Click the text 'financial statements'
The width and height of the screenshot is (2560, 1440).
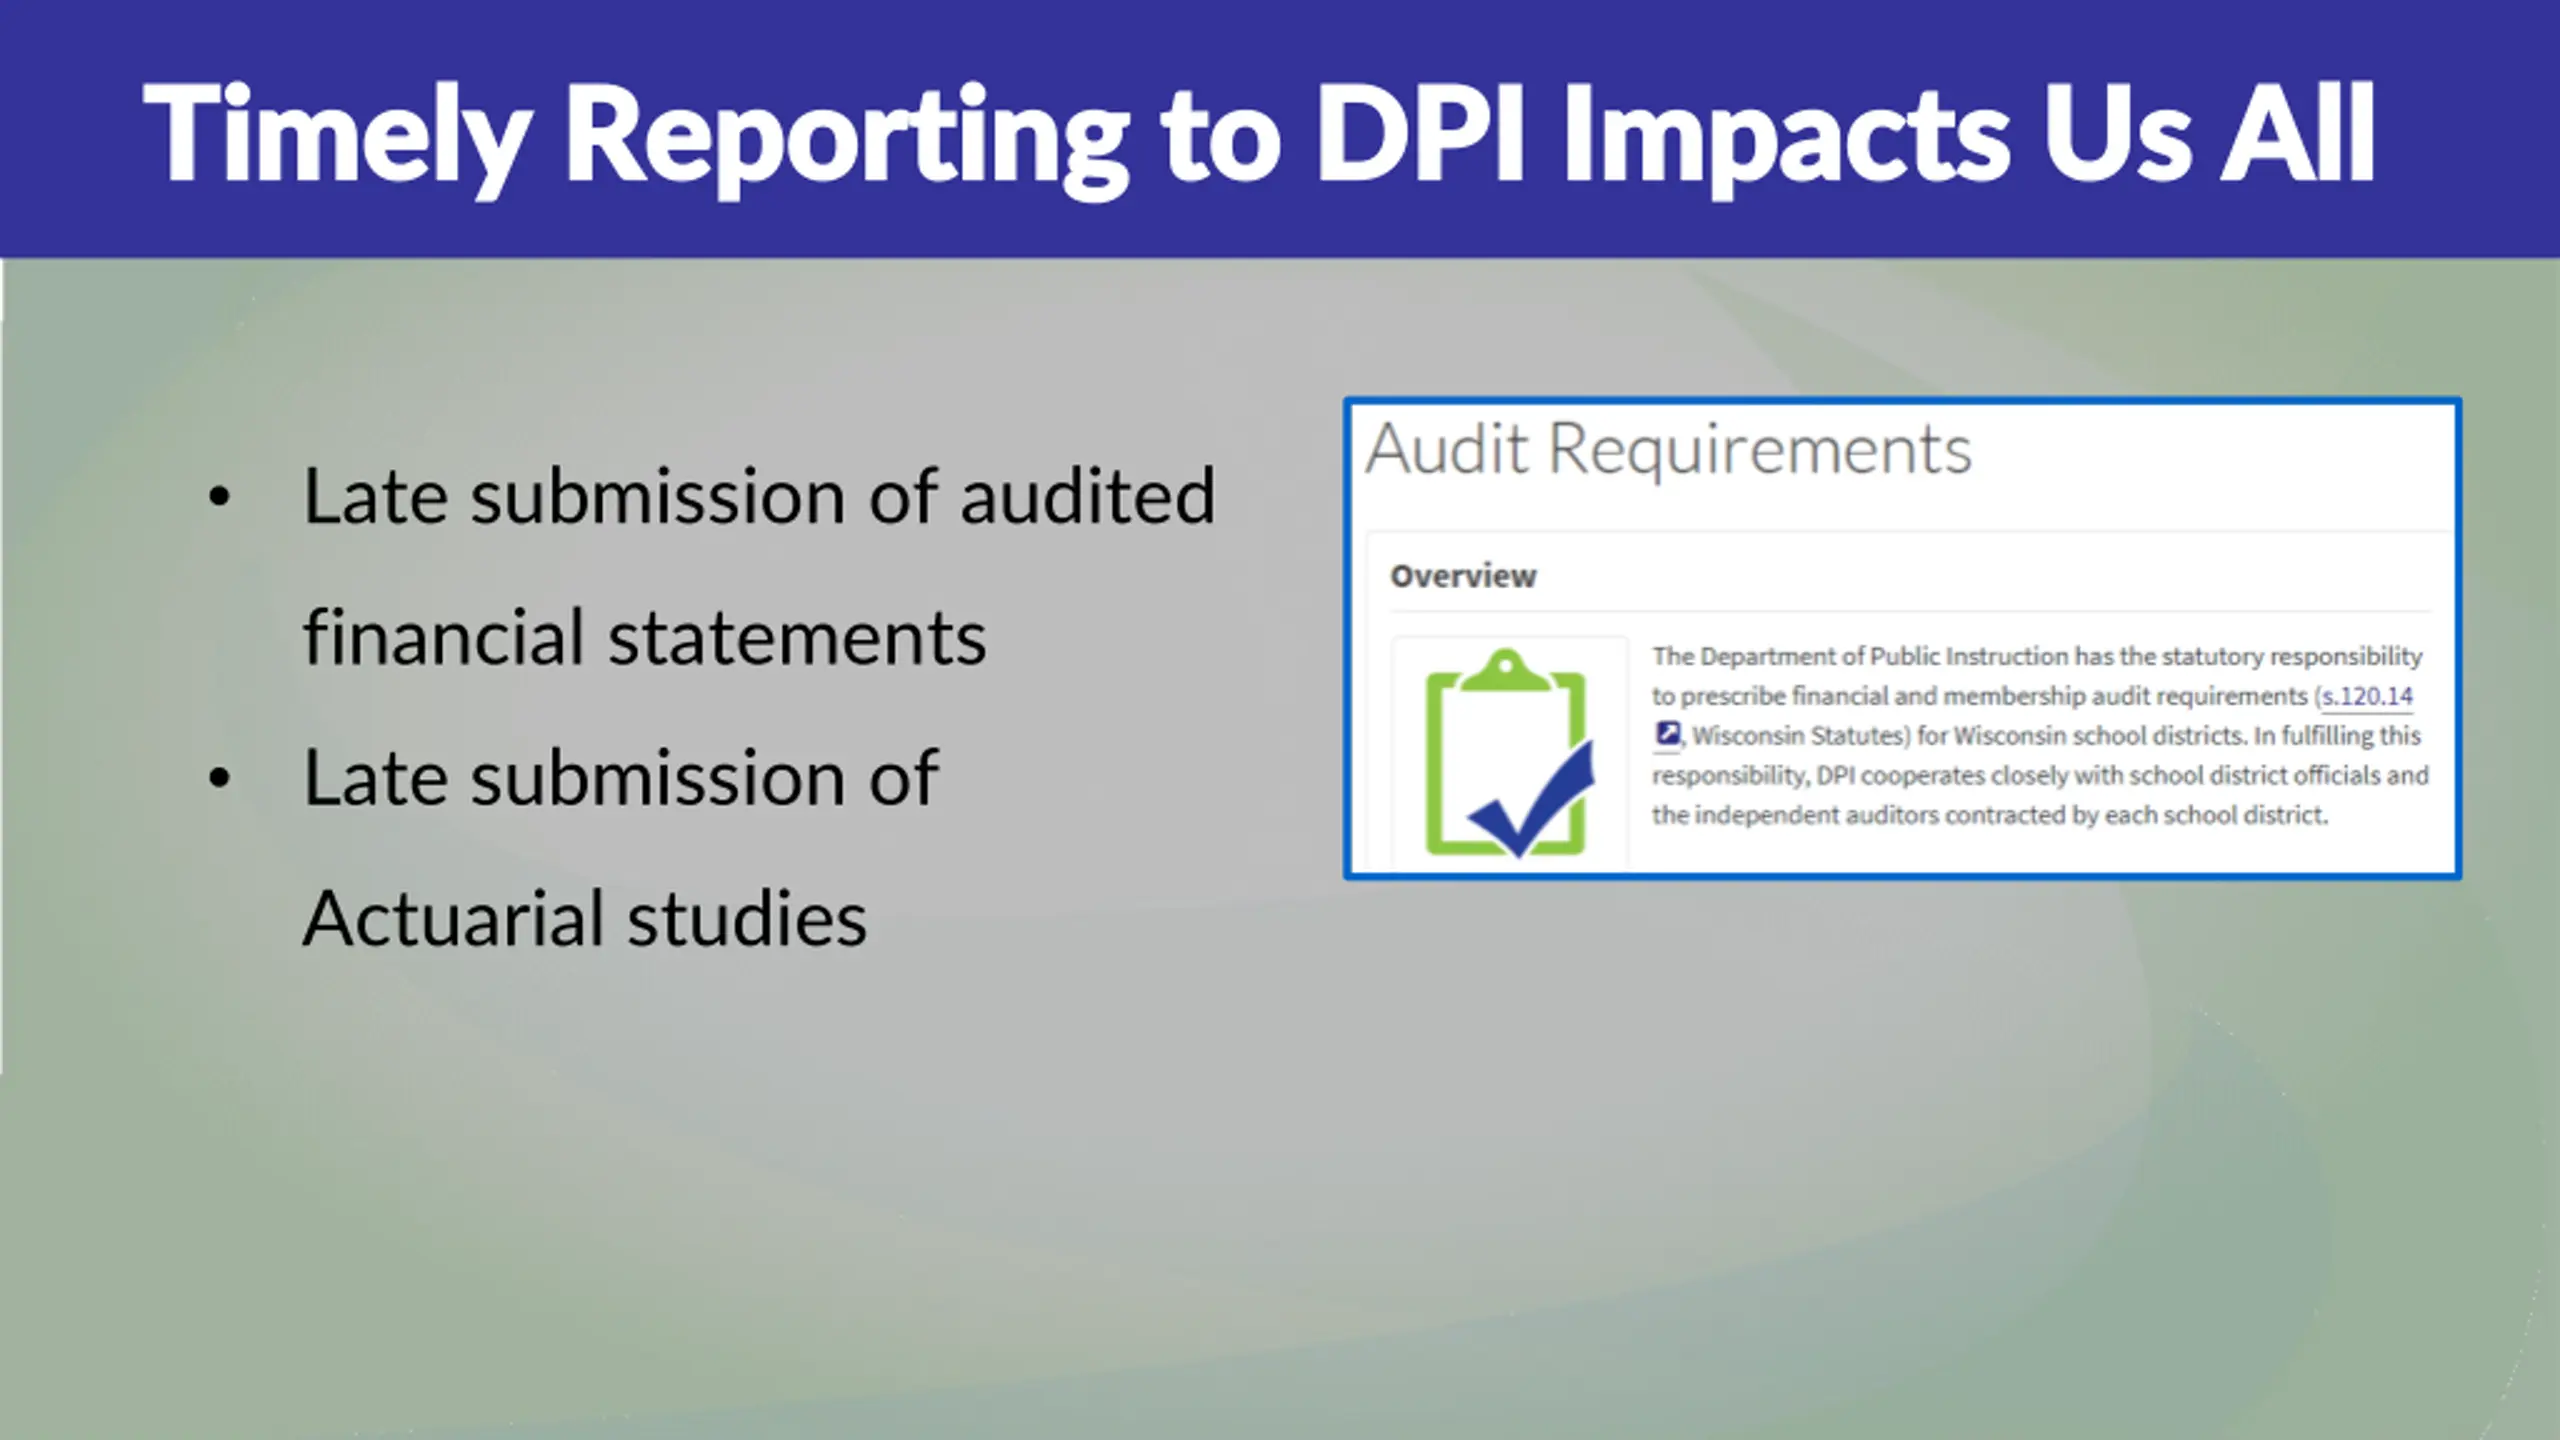(645, 637)
